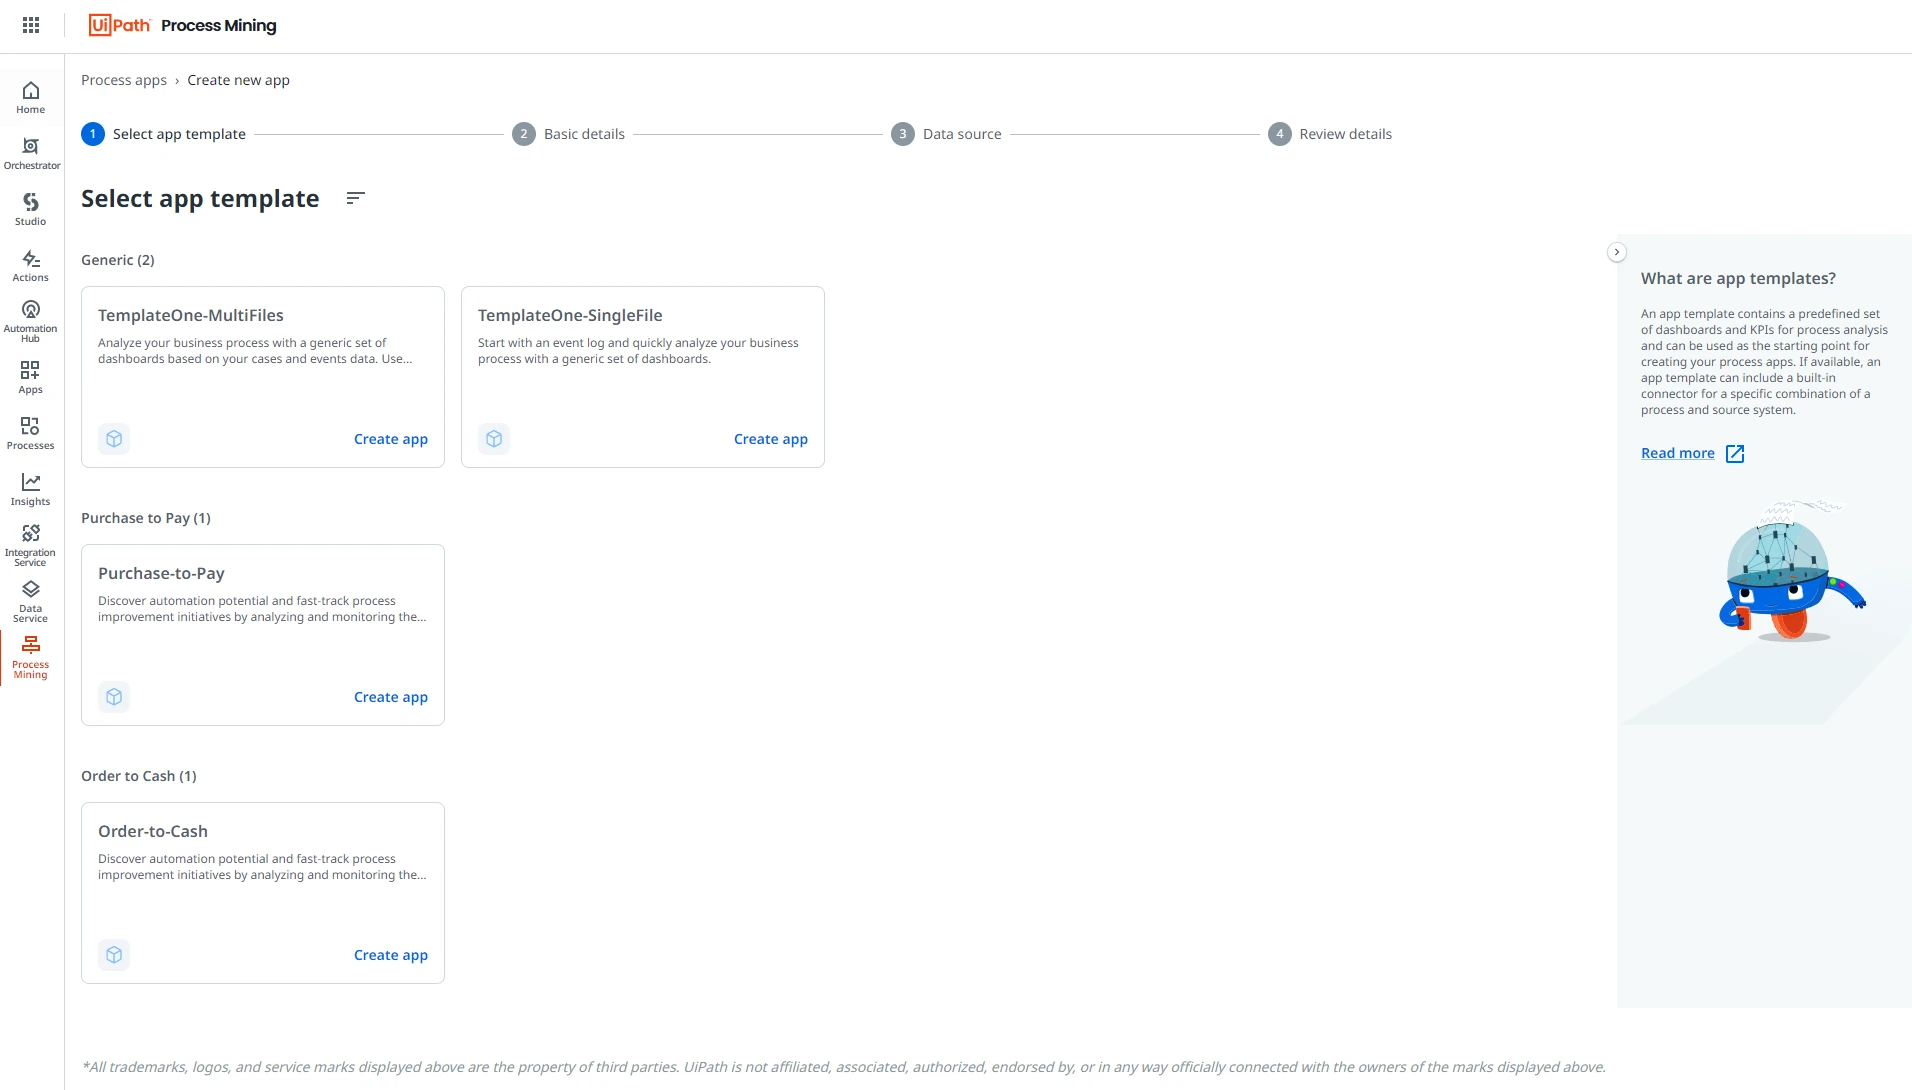The image size is (1912, 1090).
Task: Click the external link icon next to Read more
Action: [x=1735, y=454]
